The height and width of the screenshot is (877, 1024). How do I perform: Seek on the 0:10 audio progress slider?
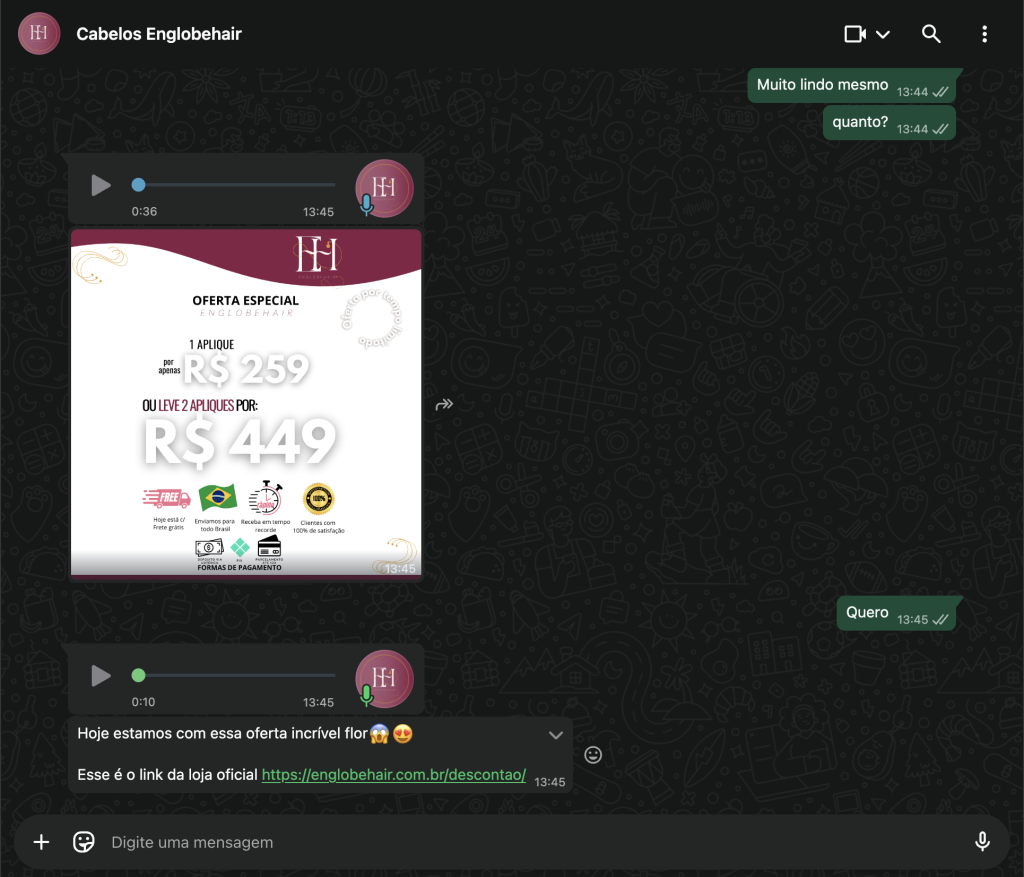click(x=236, y=675)
